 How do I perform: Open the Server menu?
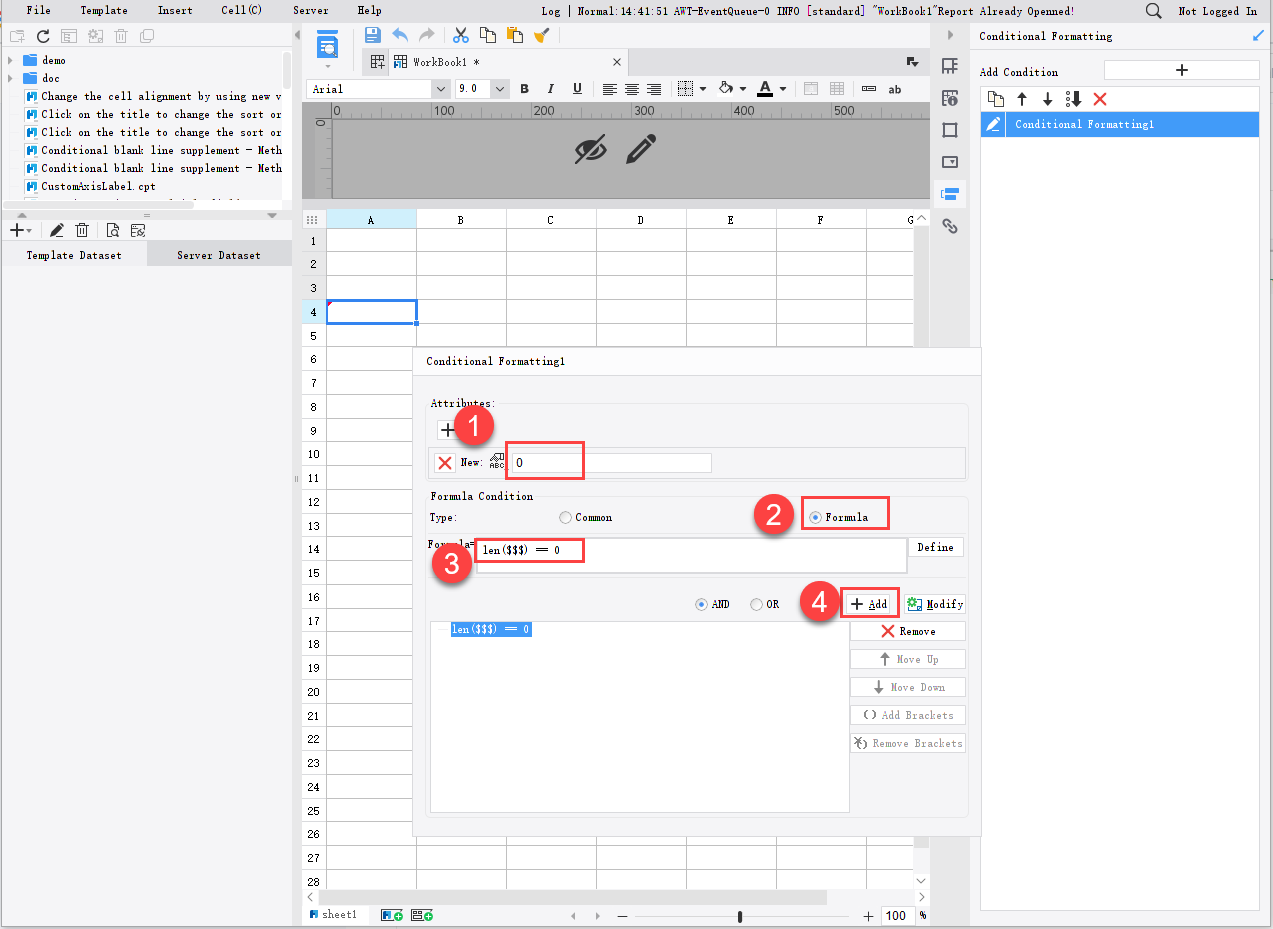tap(310, 11)
